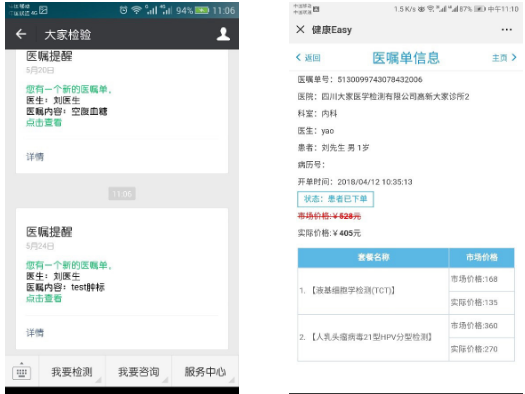The image size is (525, 394).
Task: Open 详情 of the 5月24日 reminder
Action: click(35, 333)
